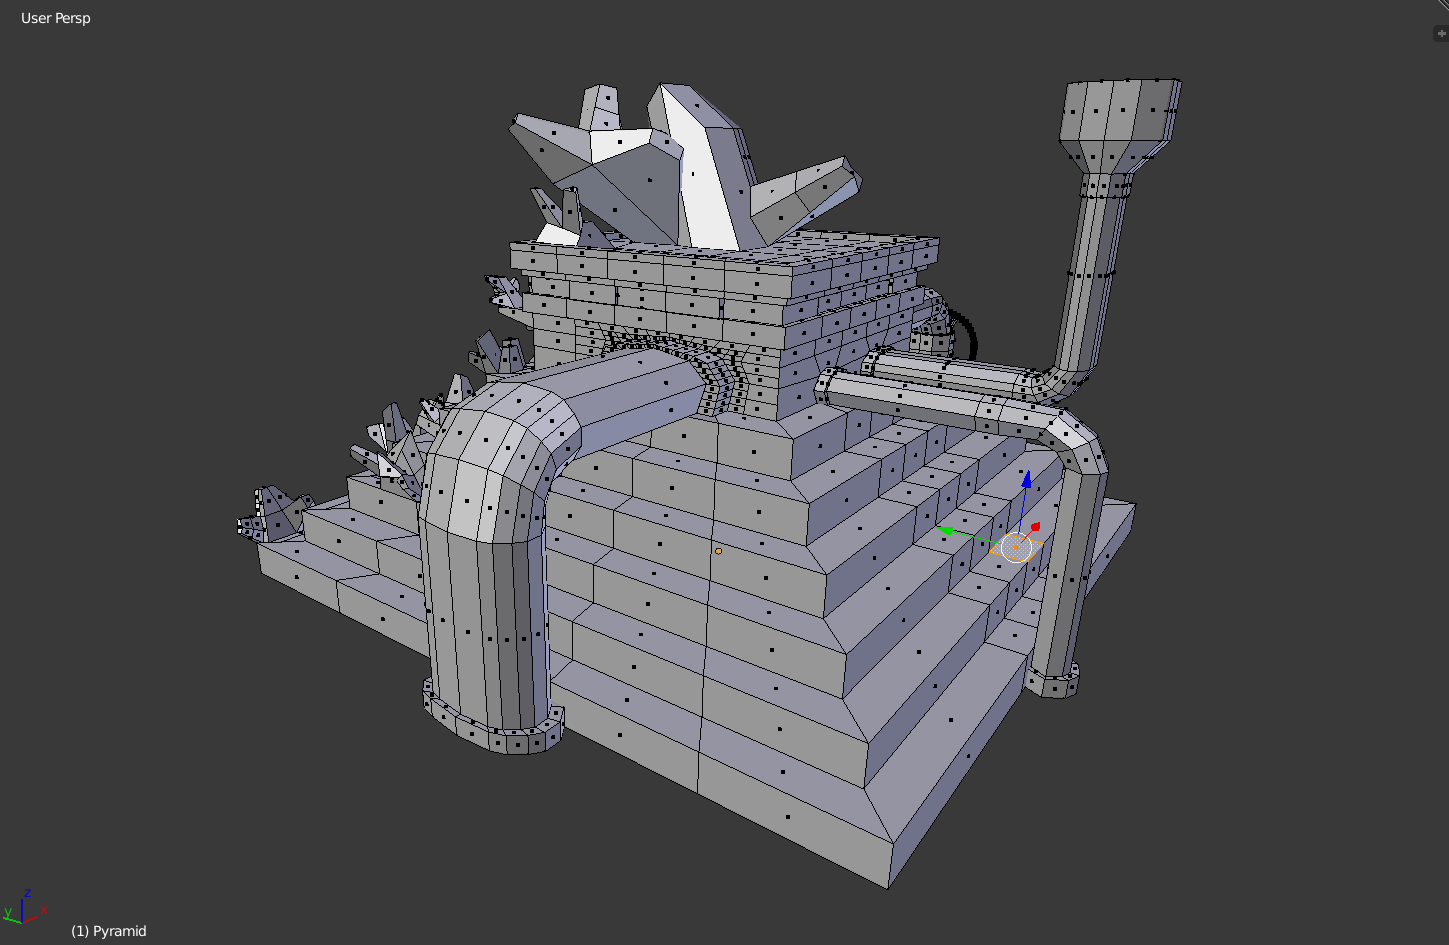
Task: Click the blue Z-axis manipulator arrow
Action: (x=1026, y=480)
